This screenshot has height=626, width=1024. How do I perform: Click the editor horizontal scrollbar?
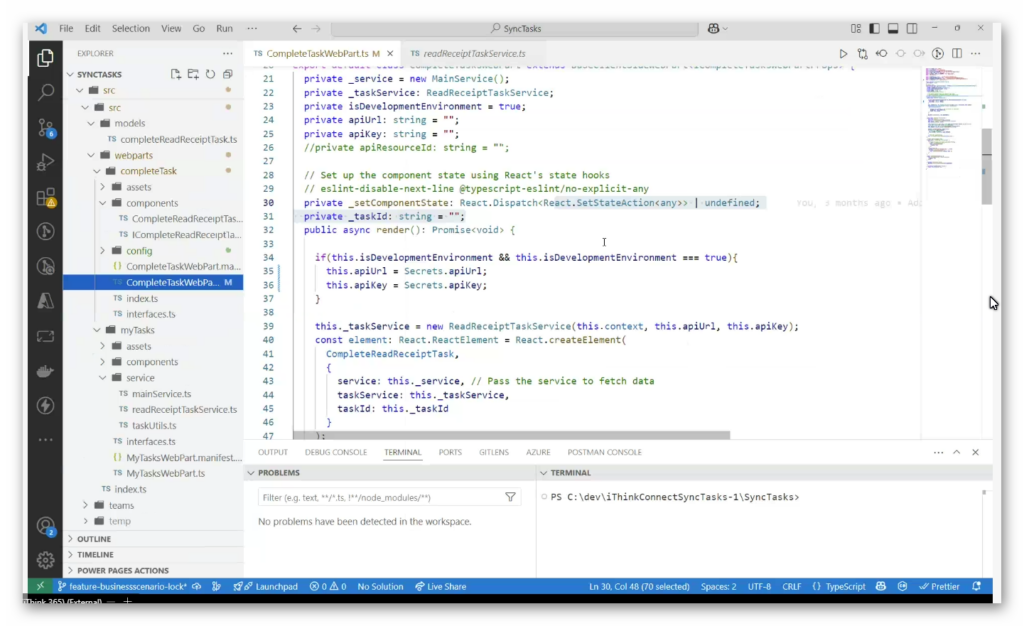point(511,435)
